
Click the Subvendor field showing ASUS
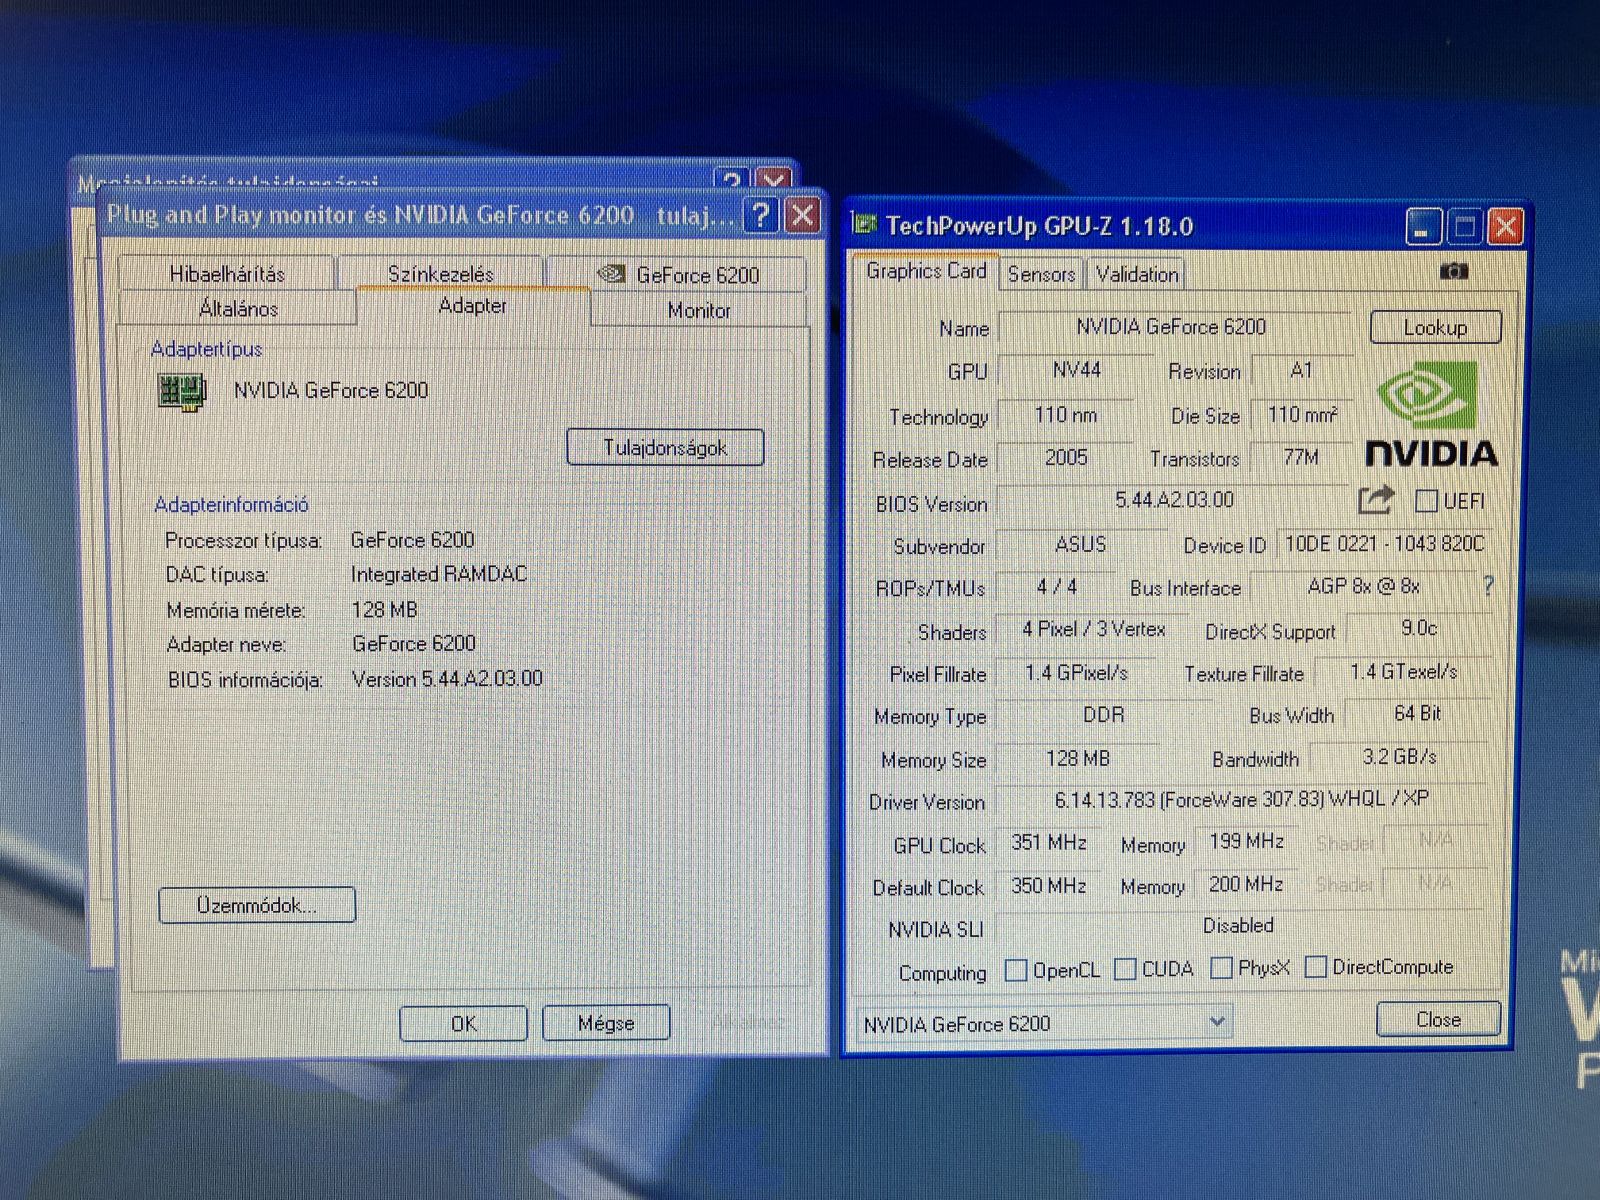click(1081, 545)
